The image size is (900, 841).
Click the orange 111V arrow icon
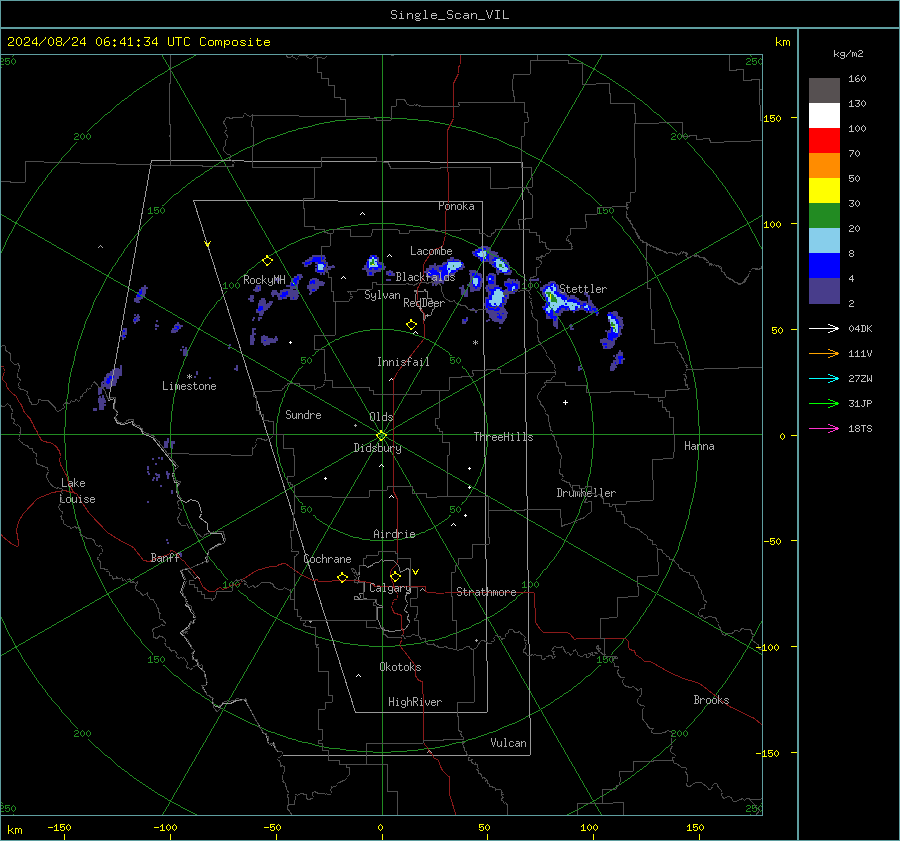(824, 354)
